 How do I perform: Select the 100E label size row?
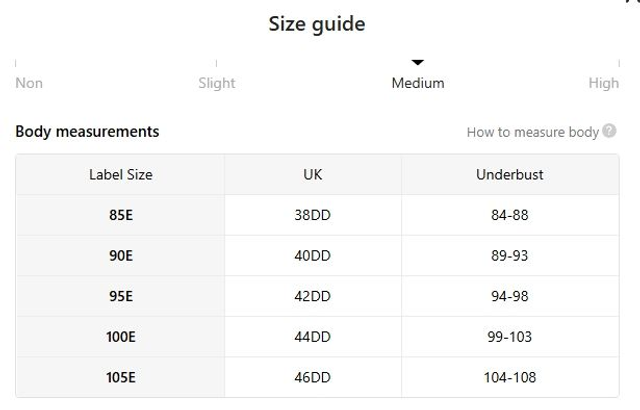tap(121, 337)
